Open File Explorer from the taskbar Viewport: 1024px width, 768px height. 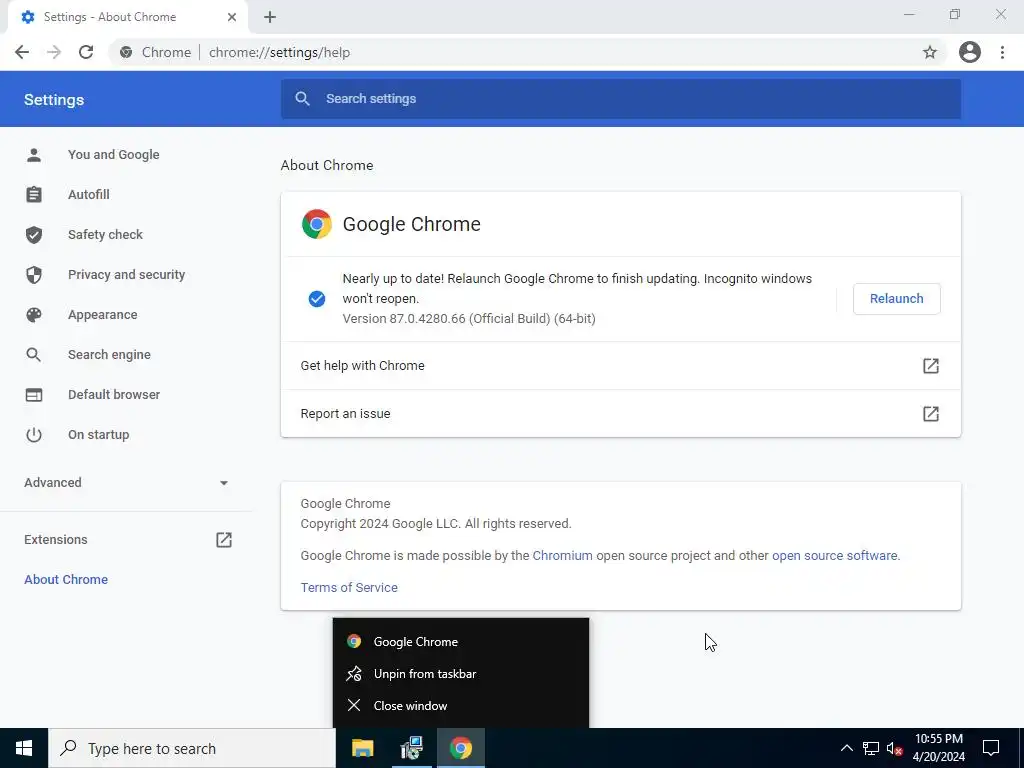[362, 748]
